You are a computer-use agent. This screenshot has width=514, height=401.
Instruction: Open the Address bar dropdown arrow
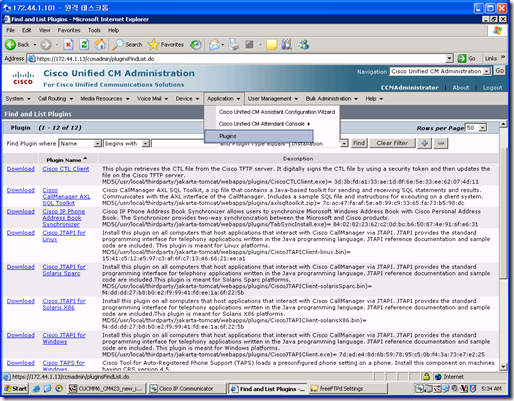click(450, 59)
